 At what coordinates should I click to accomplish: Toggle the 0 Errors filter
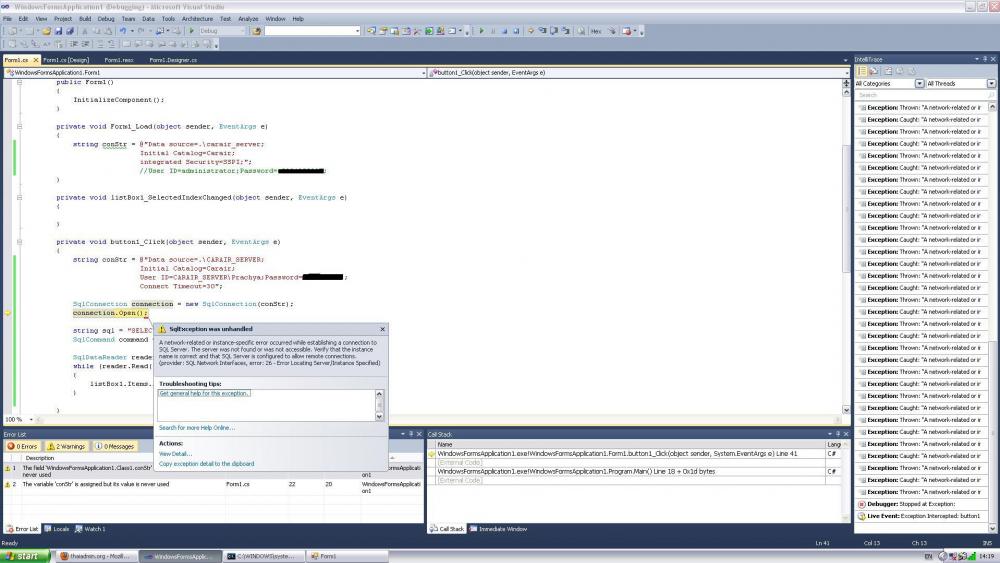click(23, 446)
